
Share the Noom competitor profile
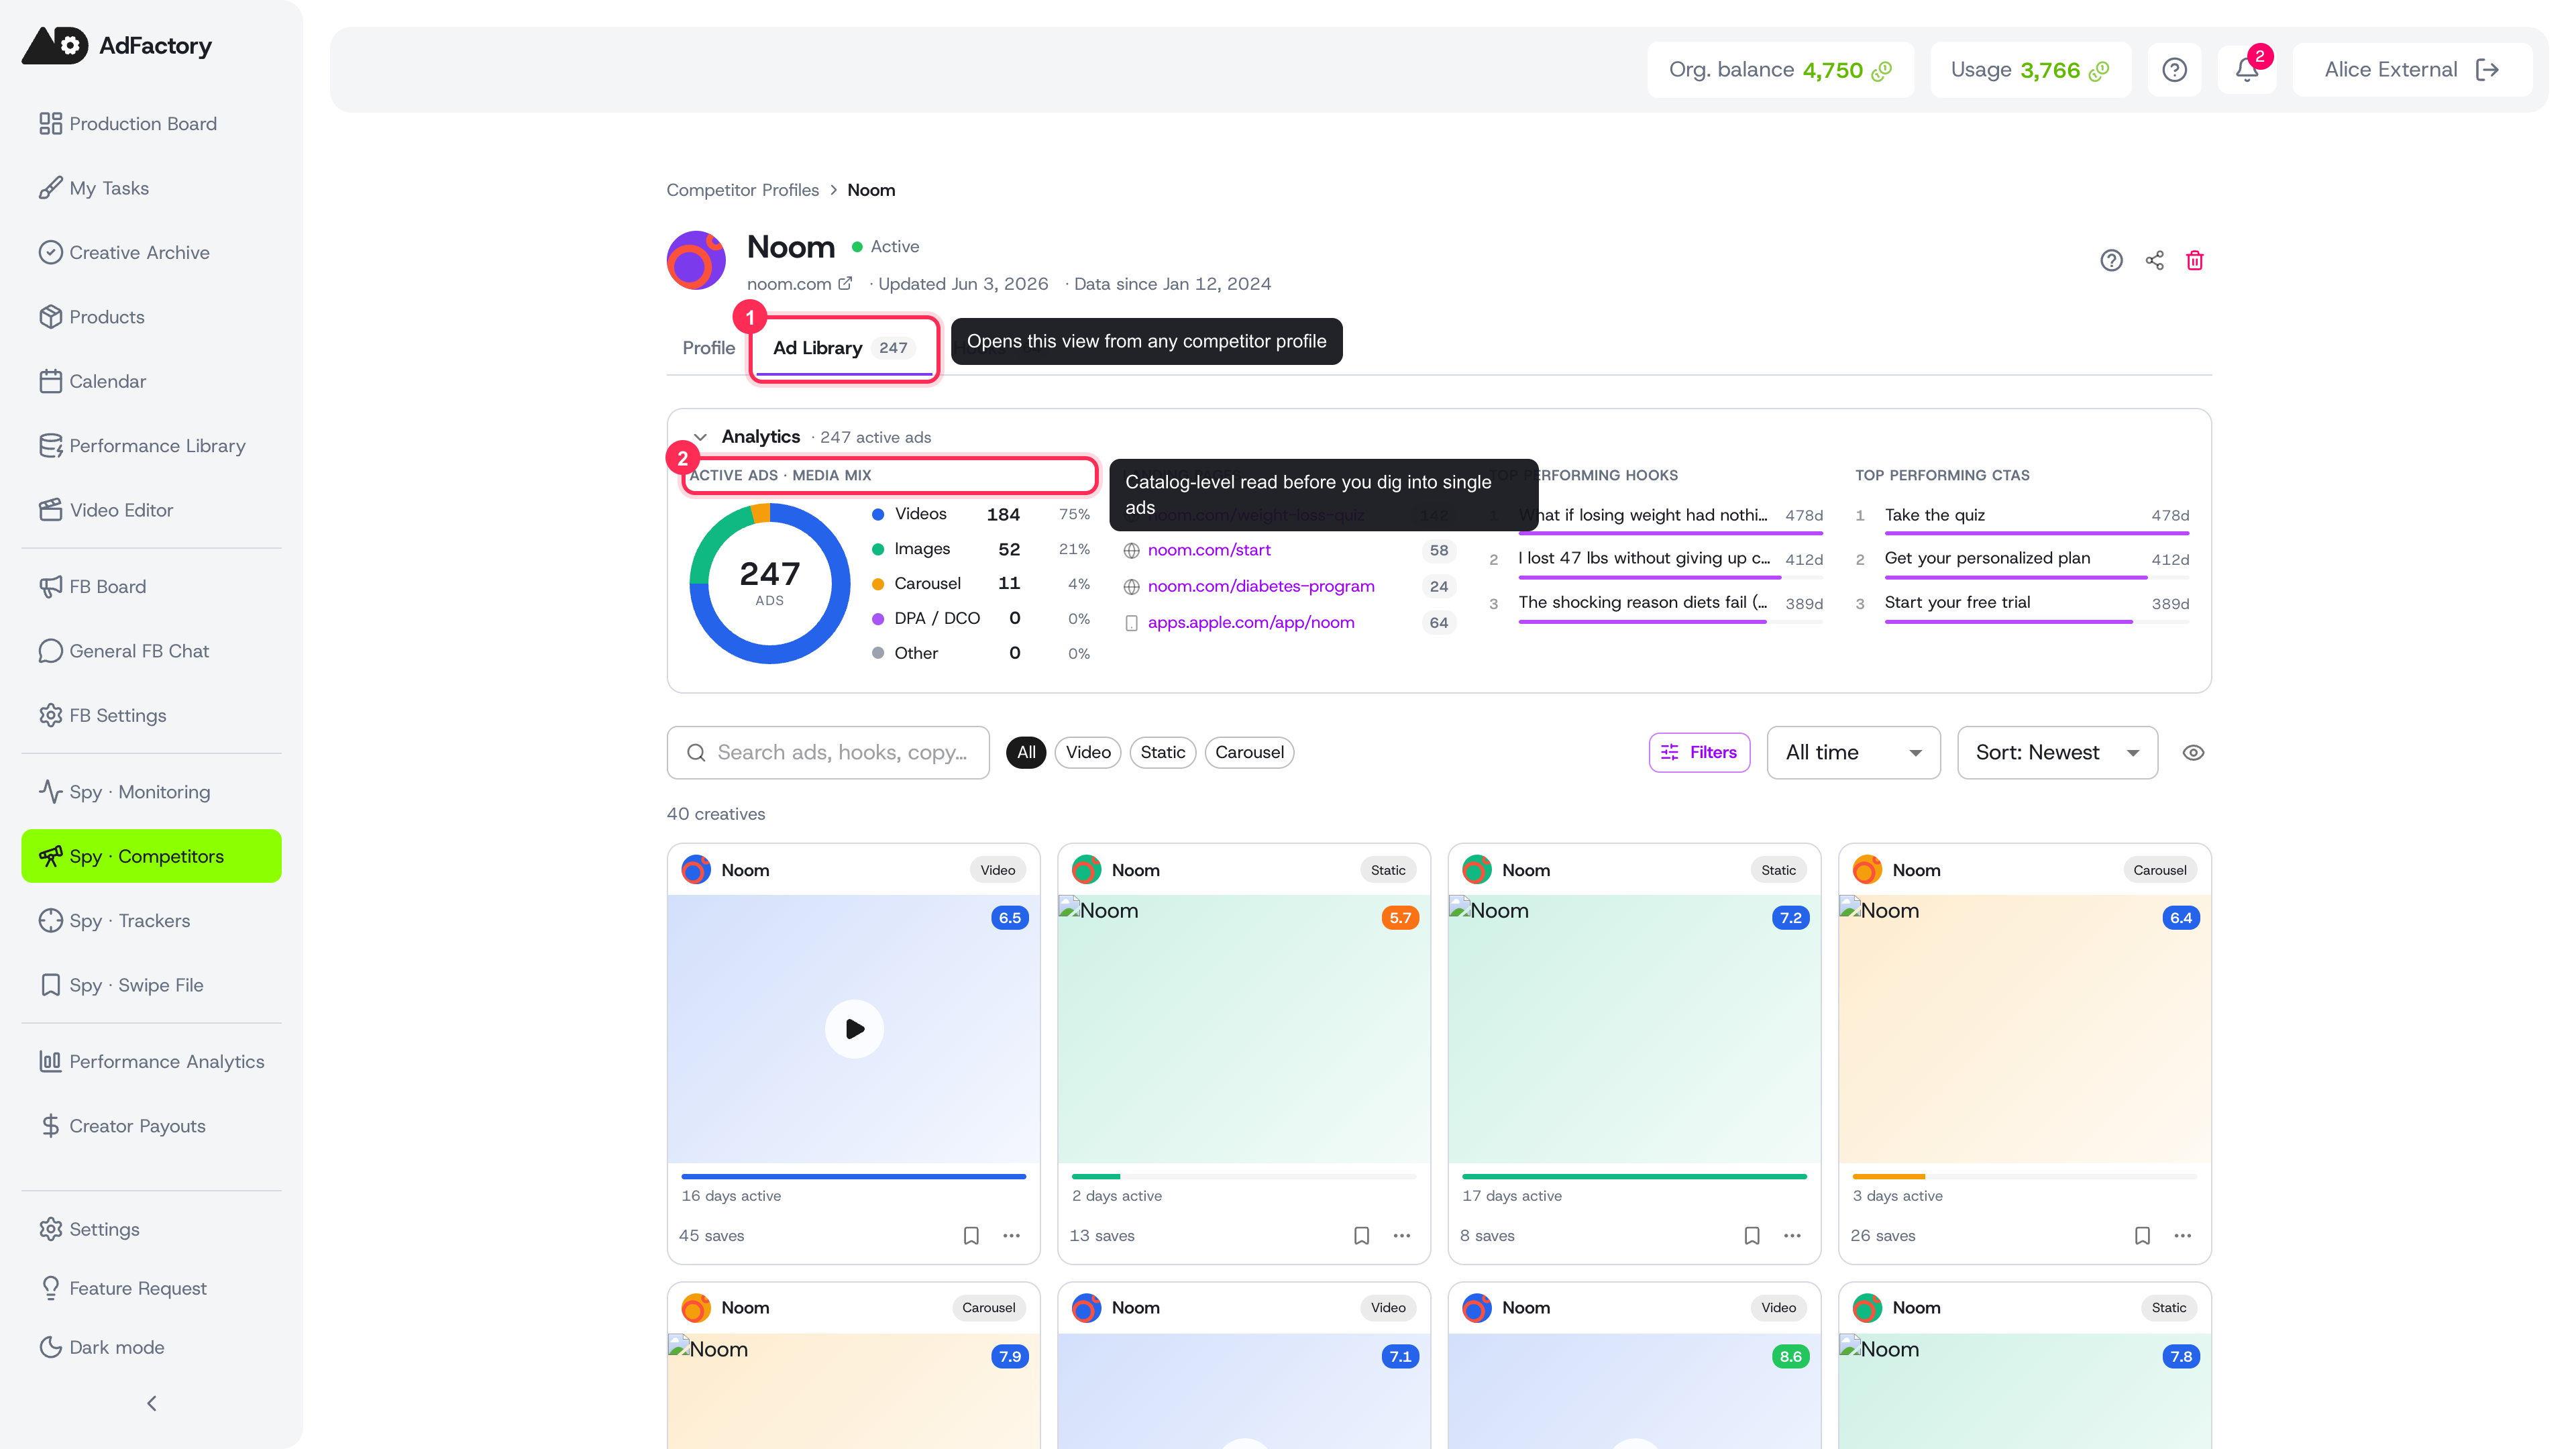(2154, 261)
